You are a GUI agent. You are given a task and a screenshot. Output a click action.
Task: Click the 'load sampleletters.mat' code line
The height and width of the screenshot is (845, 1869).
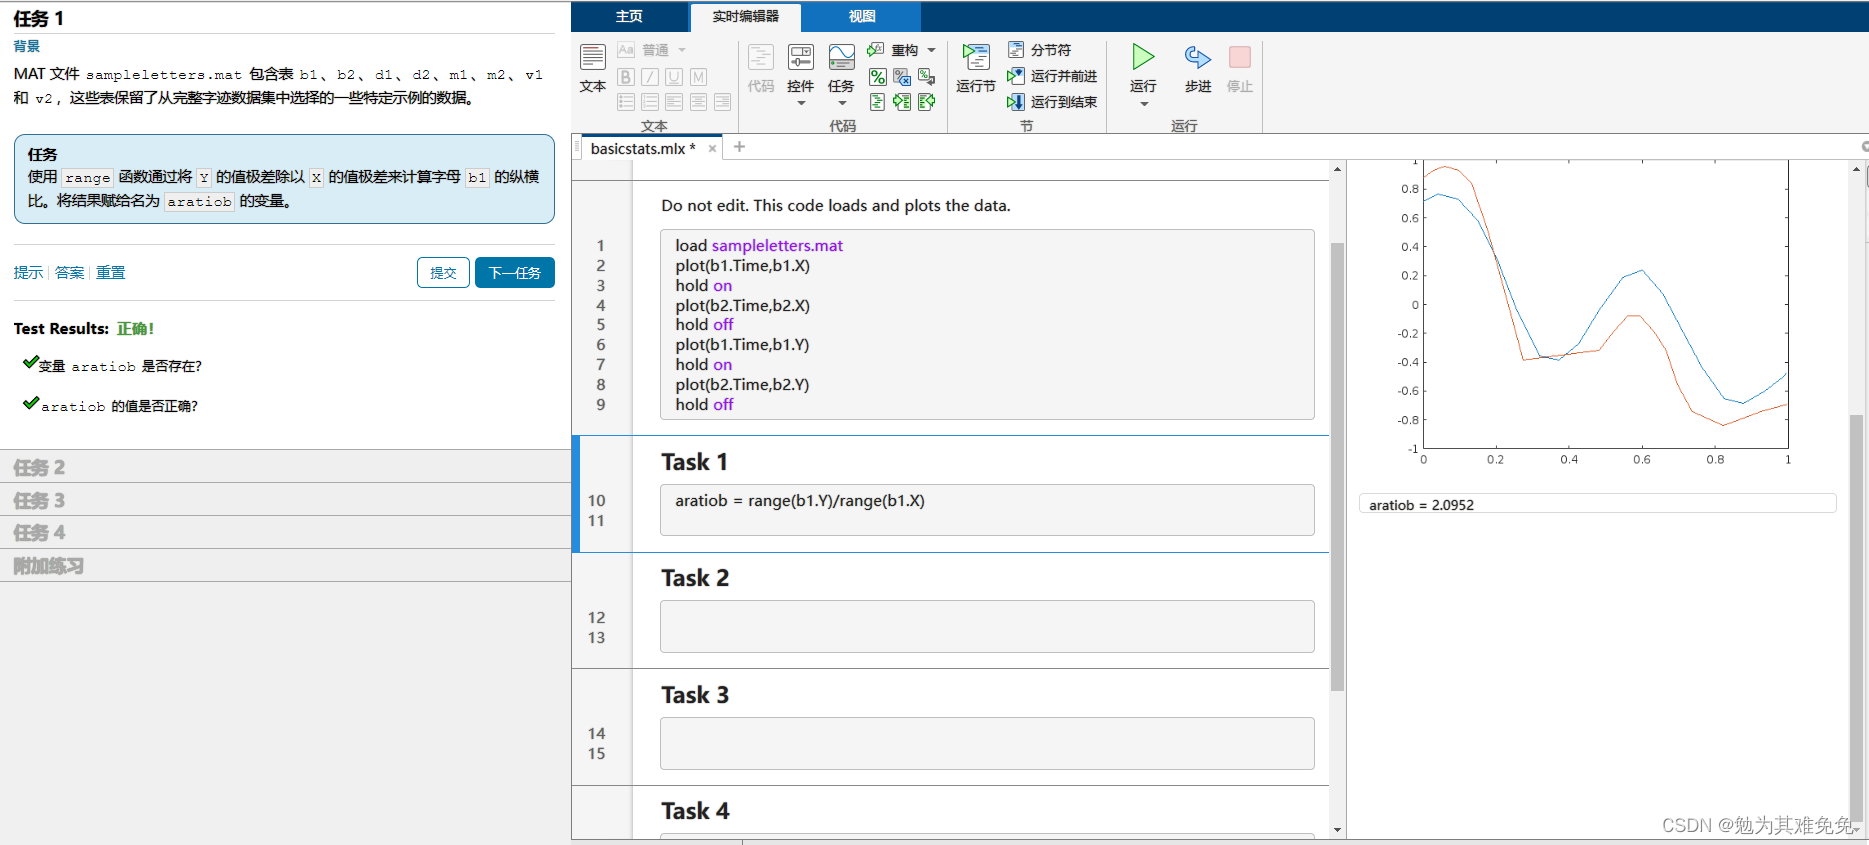coord(759,246)
